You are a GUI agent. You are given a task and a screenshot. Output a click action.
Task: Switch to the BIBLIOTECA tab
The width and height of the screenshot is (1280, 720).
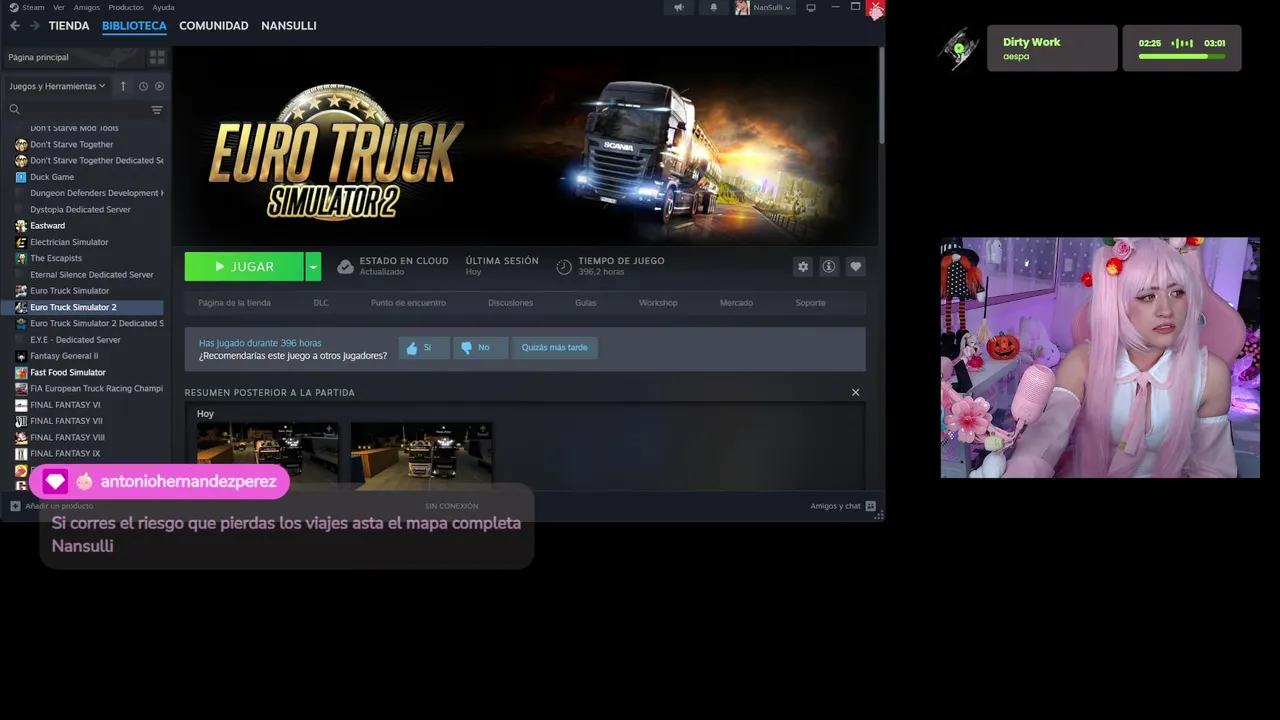pos(134,26)
